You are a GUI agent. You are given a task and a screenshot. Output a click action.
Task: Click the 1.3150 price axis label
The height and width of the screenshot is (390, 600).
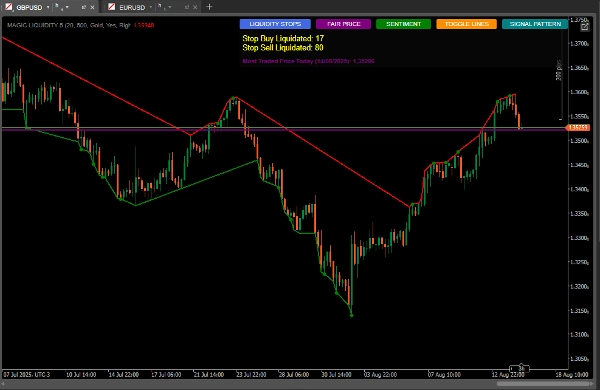click(x=579, y=311)
